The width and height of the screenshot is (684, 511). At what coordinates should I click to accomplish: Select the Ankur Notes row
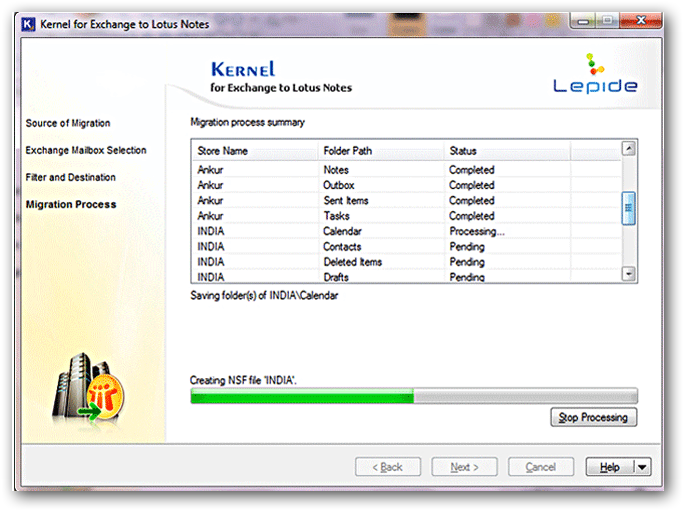[x=407, y=169]
